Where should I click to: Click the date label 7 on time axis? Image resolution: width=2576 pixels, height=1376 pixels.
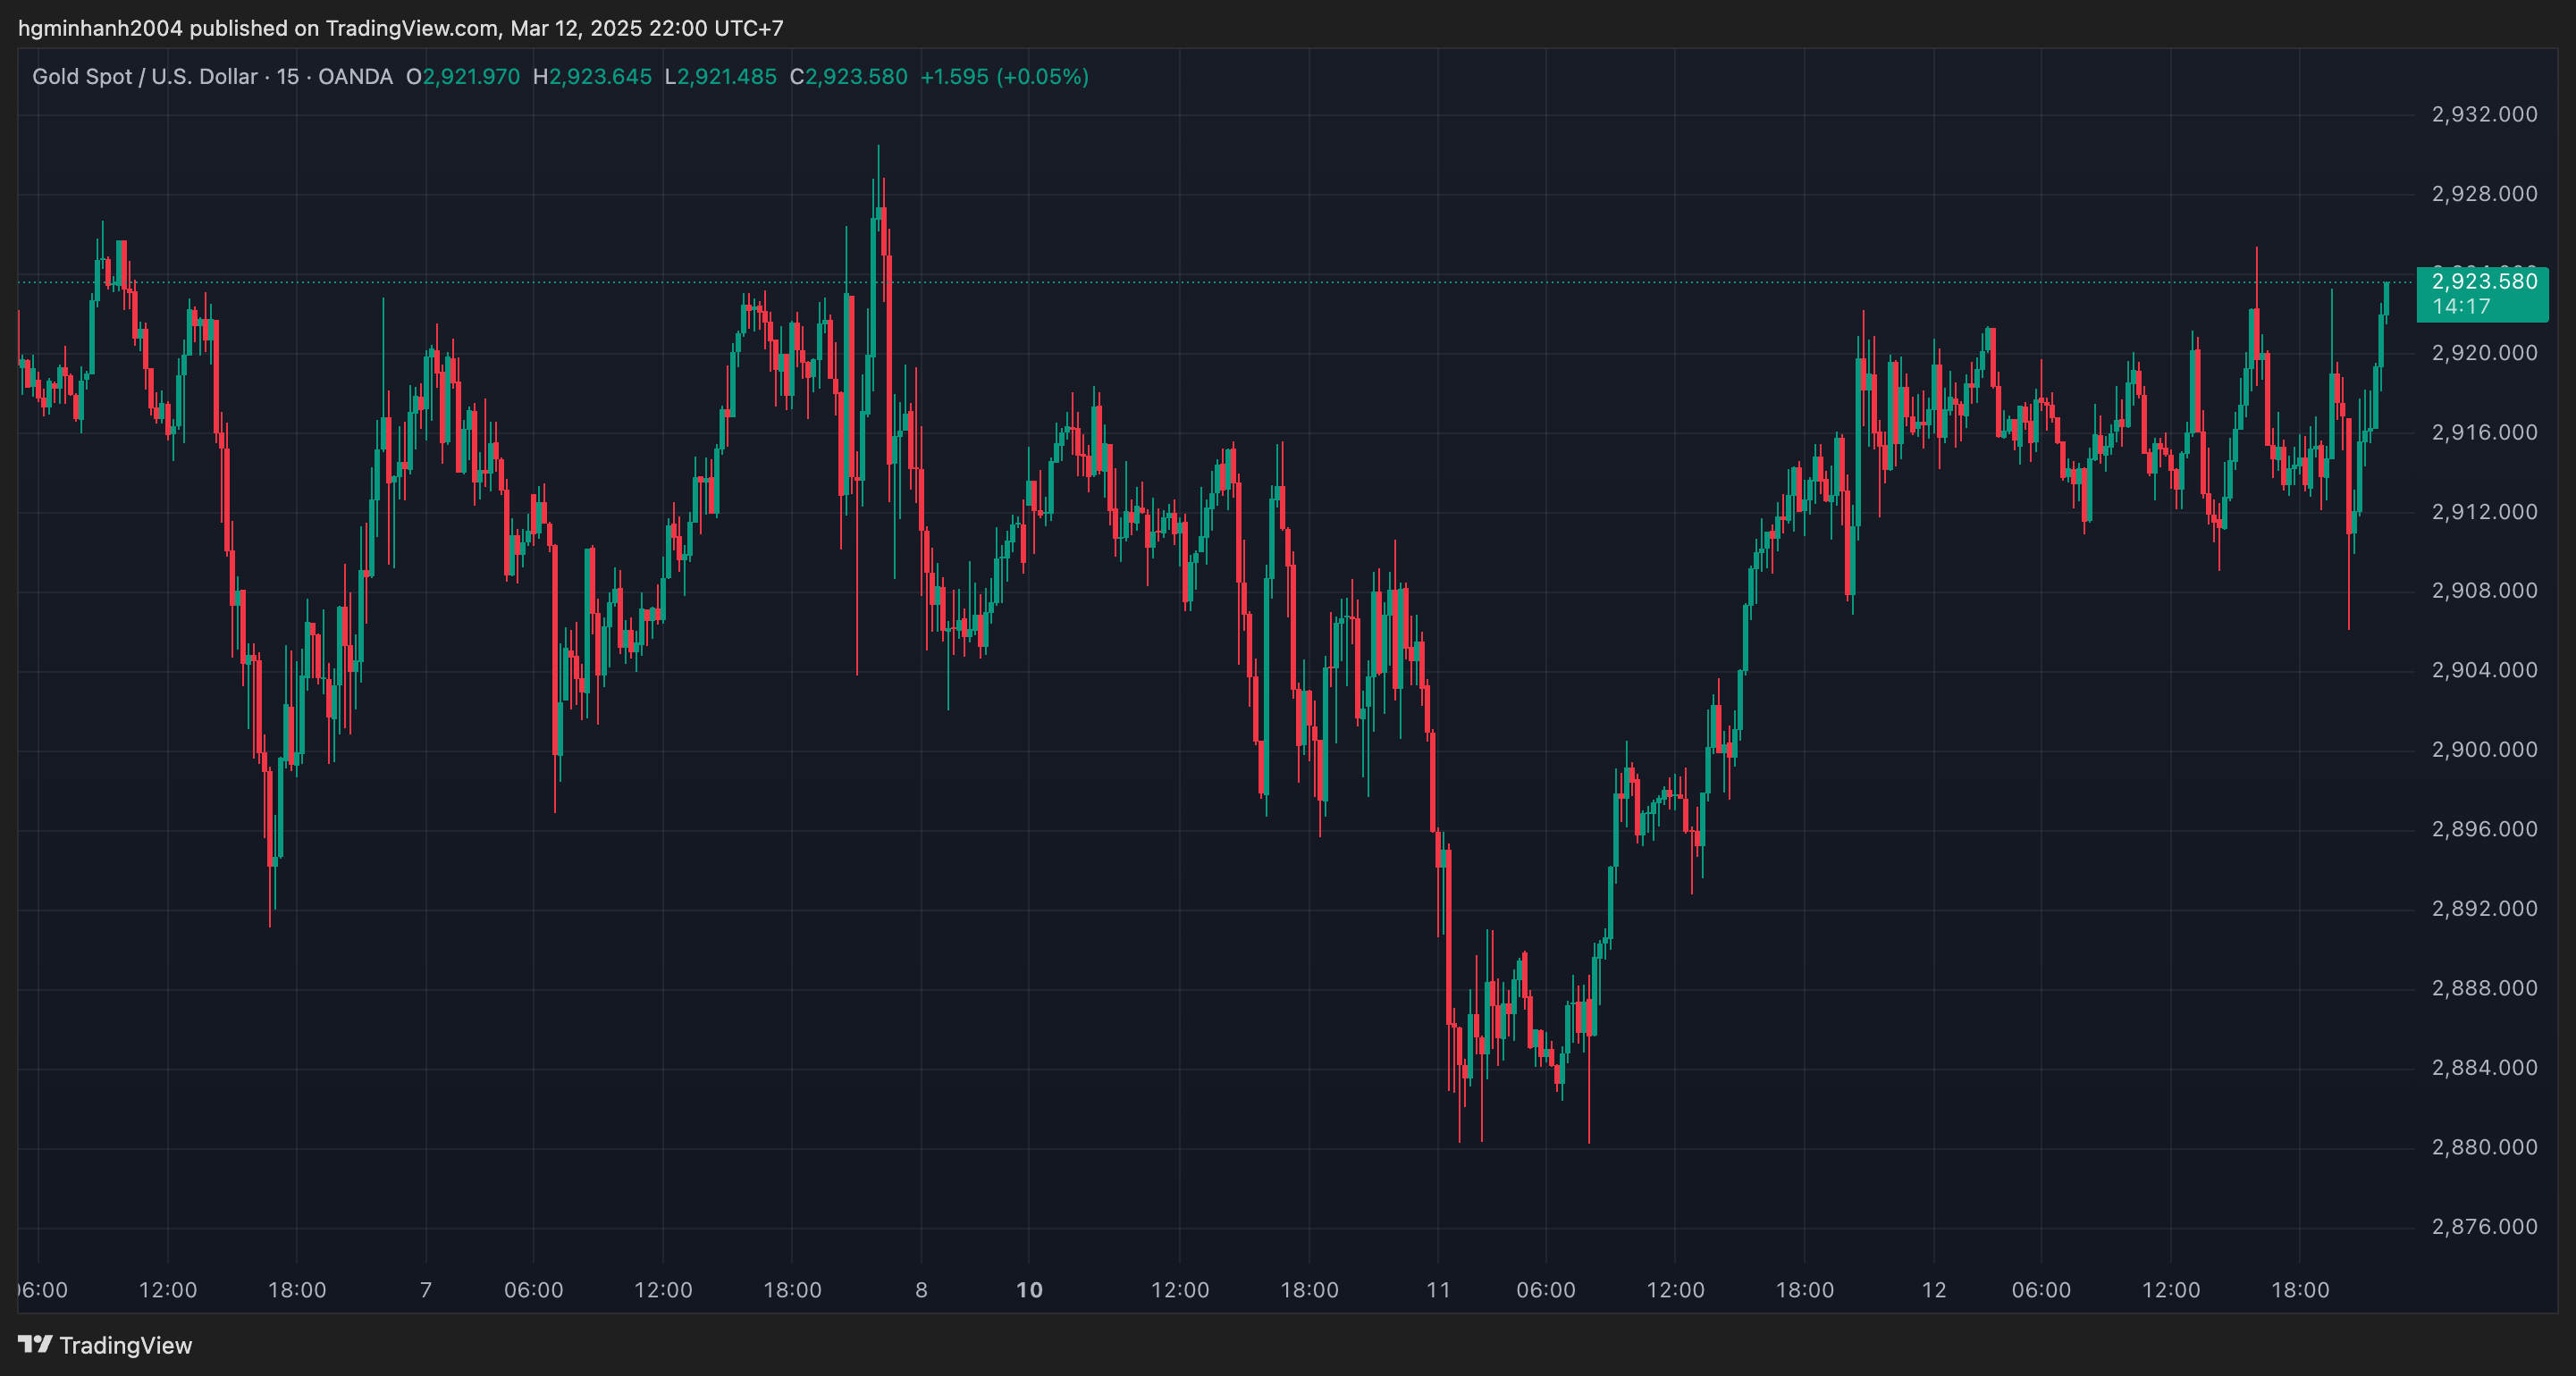point(426,1290)
